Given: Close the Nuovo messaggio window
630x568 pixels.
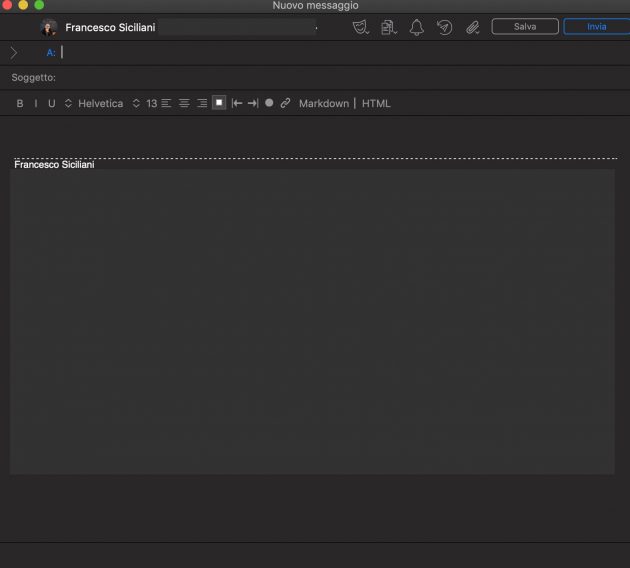Looking at the screenshot, I should pos(7,5).
